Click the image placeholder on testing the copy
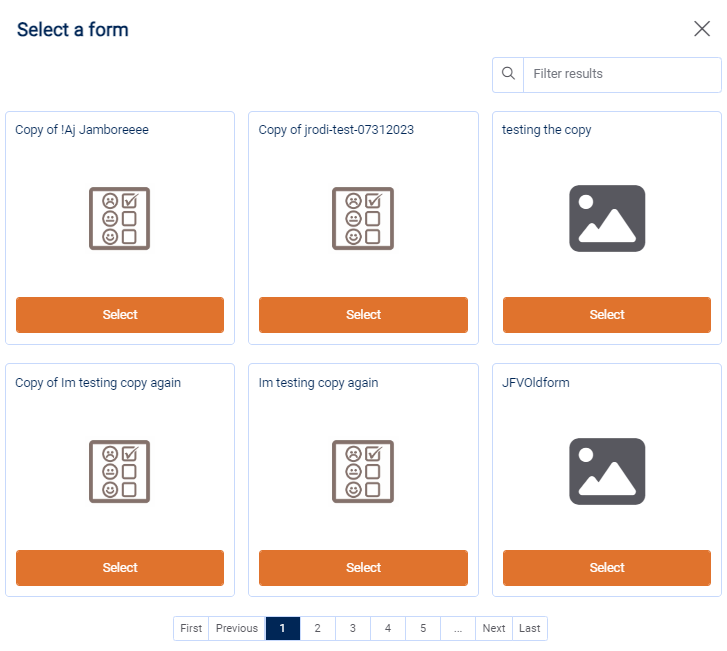The width and height of the screenshot is (727, 651). tap(606, 218)
